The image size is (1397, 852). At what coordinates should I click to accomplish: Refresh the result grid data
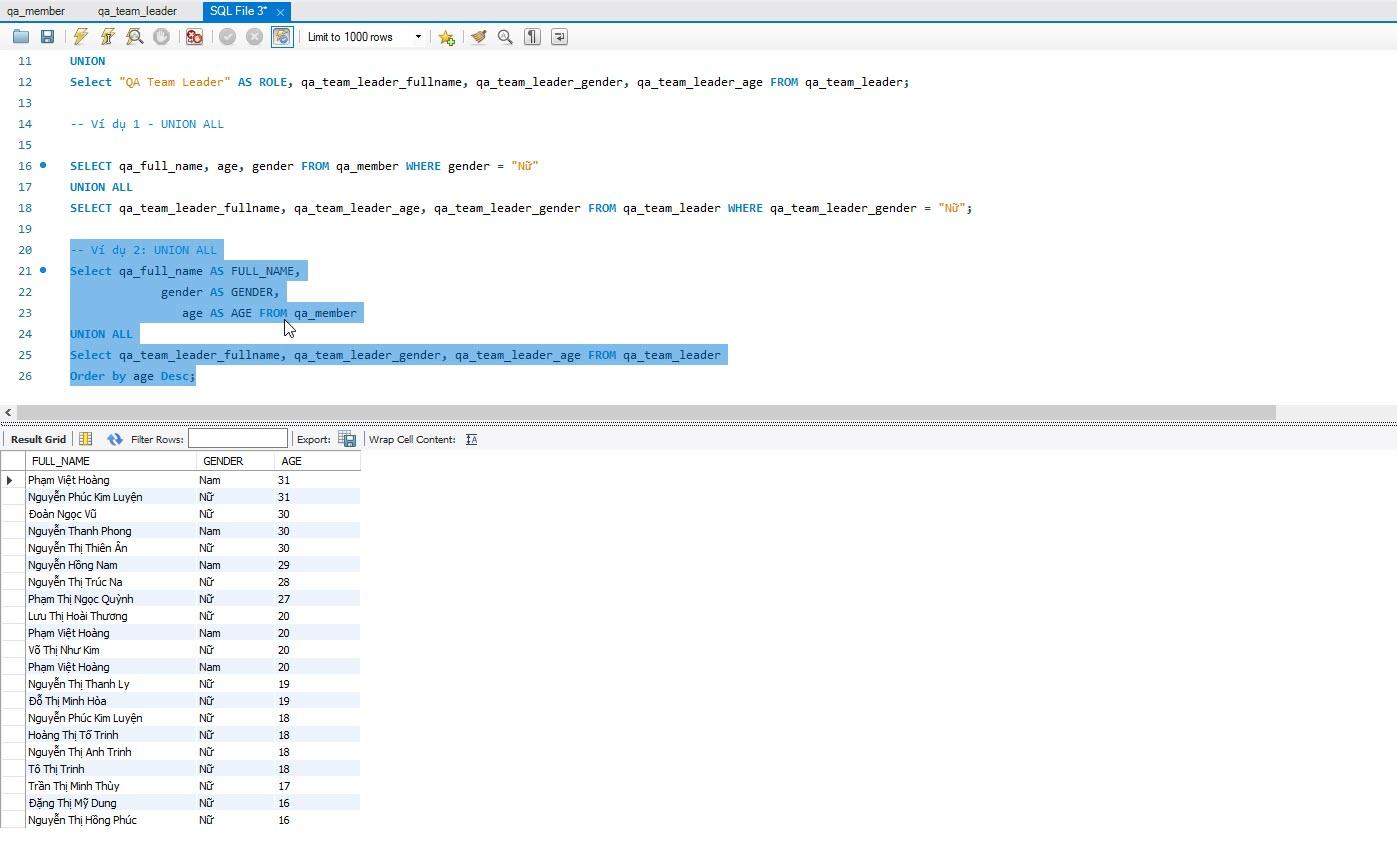point(115,439)
